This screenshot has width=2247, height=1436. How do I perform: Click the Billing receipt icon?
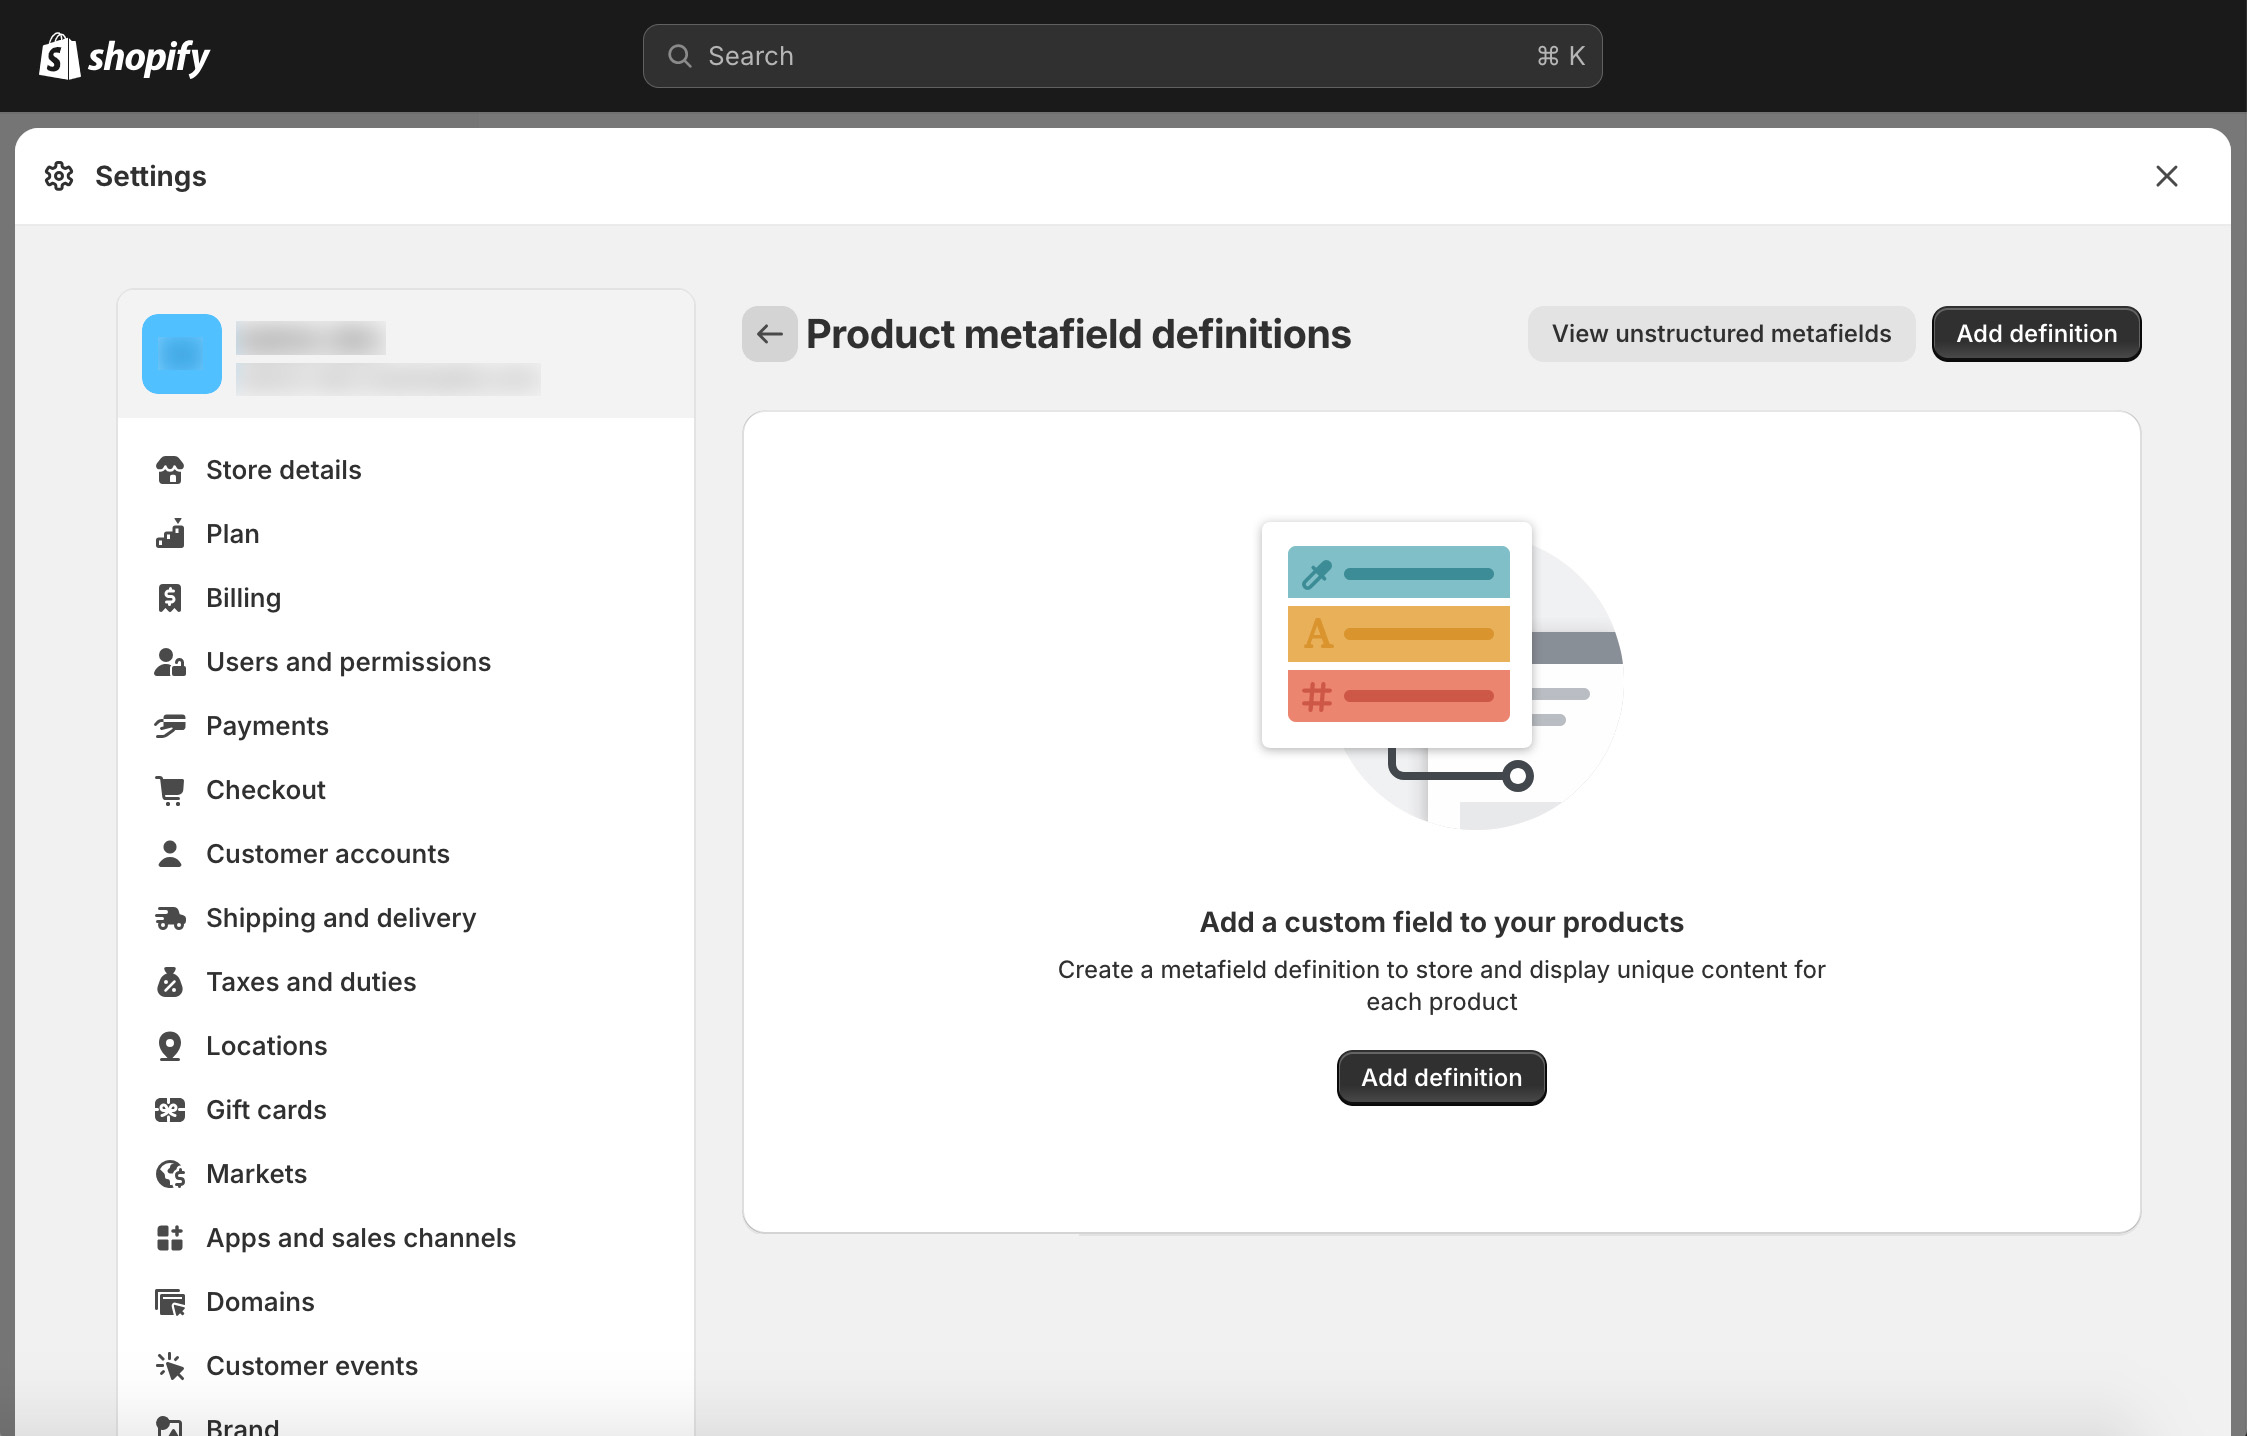170,598
